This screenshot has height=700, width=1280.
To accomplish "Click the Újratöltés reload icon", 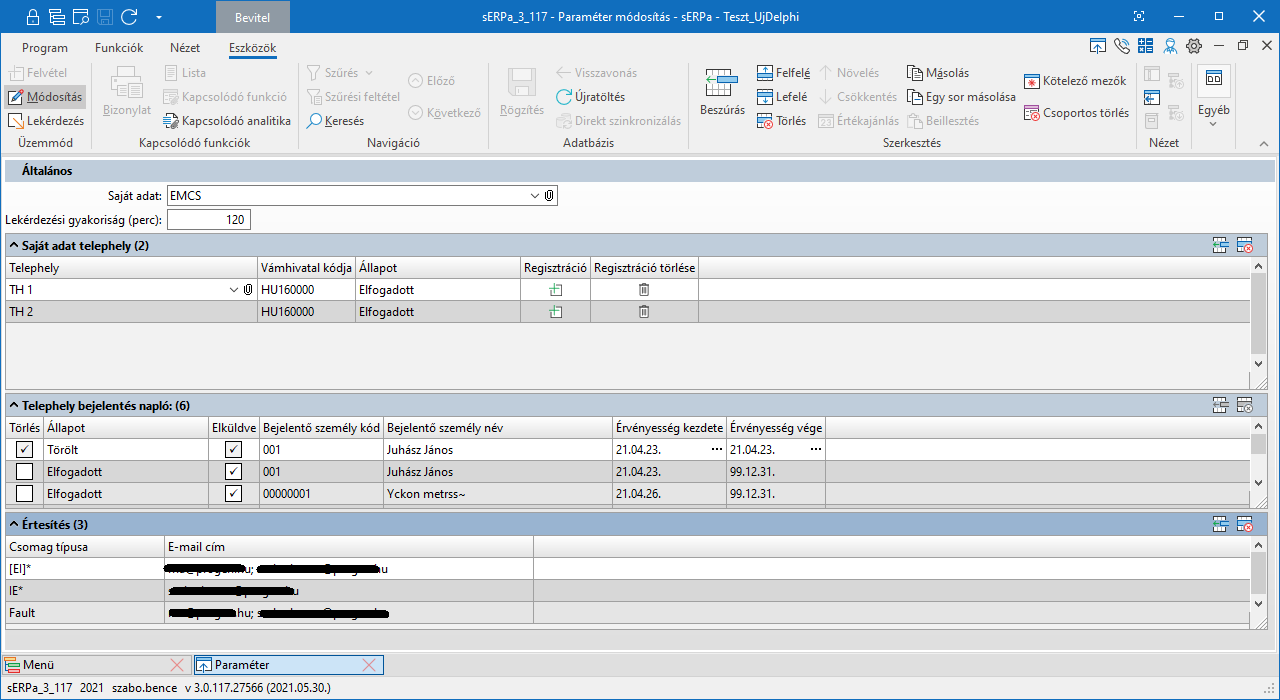I will [x=565, y=97].
